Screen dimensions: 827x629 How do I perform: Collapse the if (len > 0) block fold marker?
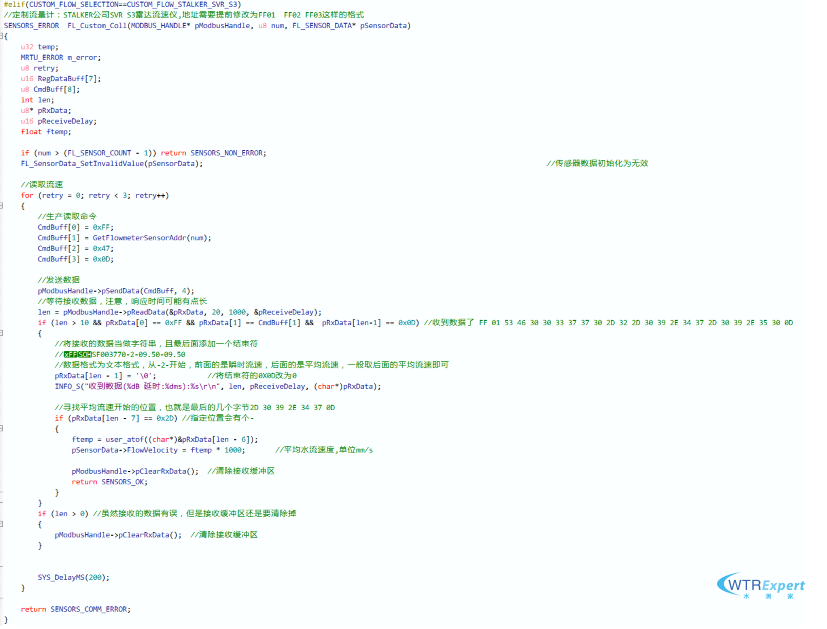coord(5,523)
